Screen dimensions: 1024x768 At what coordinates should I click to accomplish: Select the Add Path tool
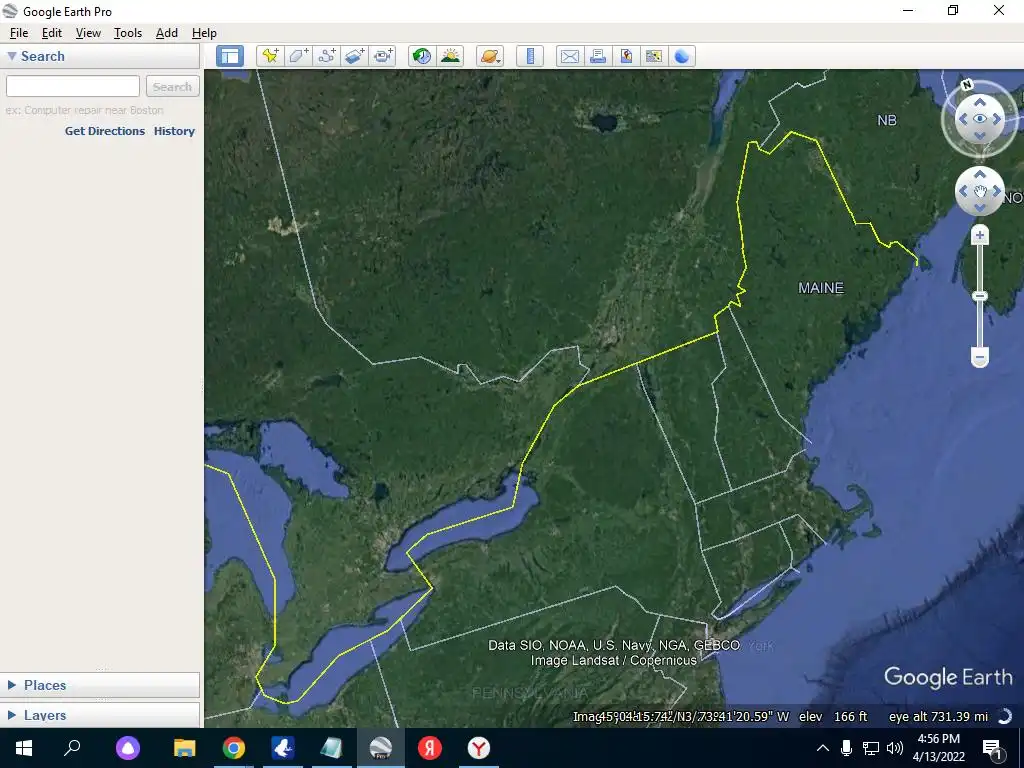pyautogui.click(x=327, y=56)
